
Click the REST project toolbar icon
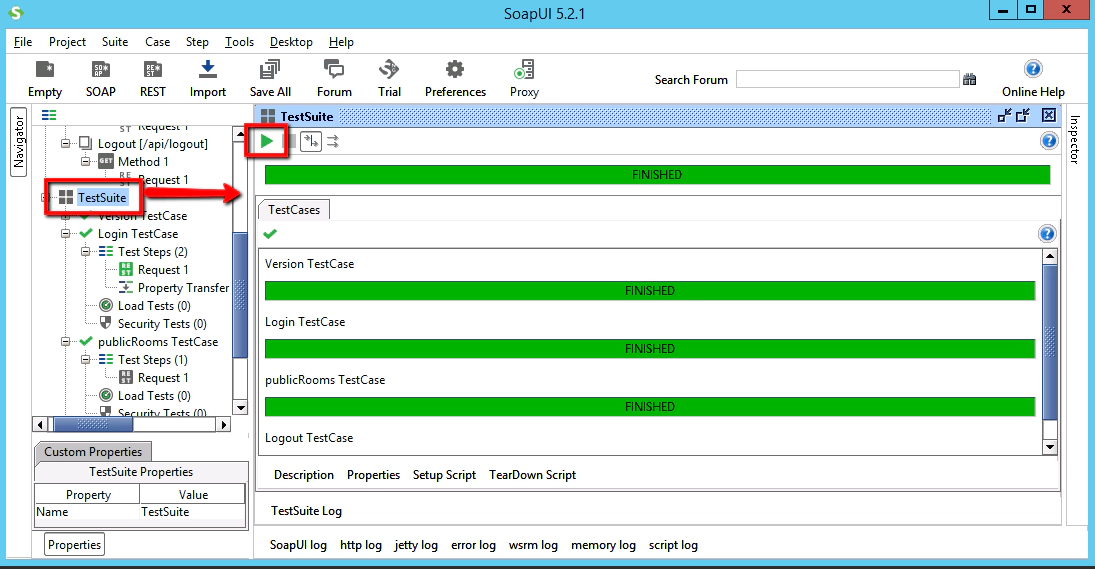point(152,79)
